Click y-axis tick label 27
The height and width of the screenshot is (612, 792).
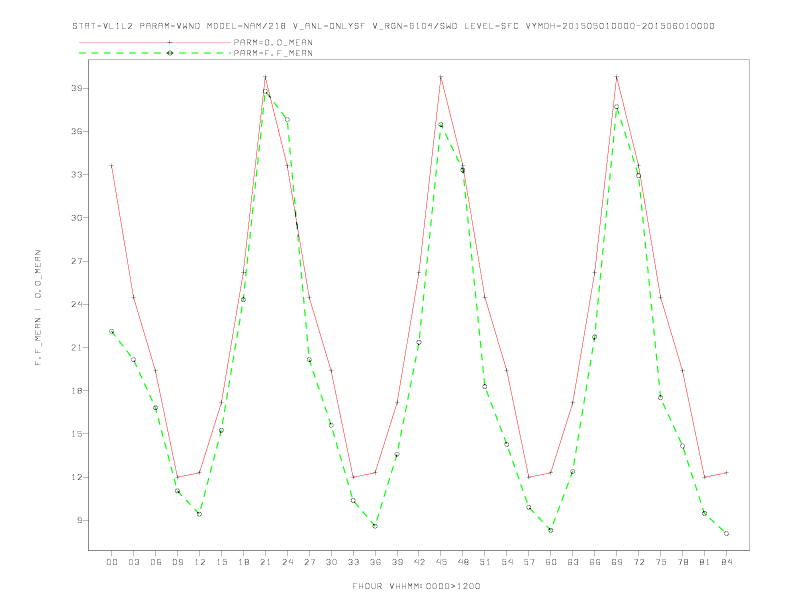[x=76, y=261]
